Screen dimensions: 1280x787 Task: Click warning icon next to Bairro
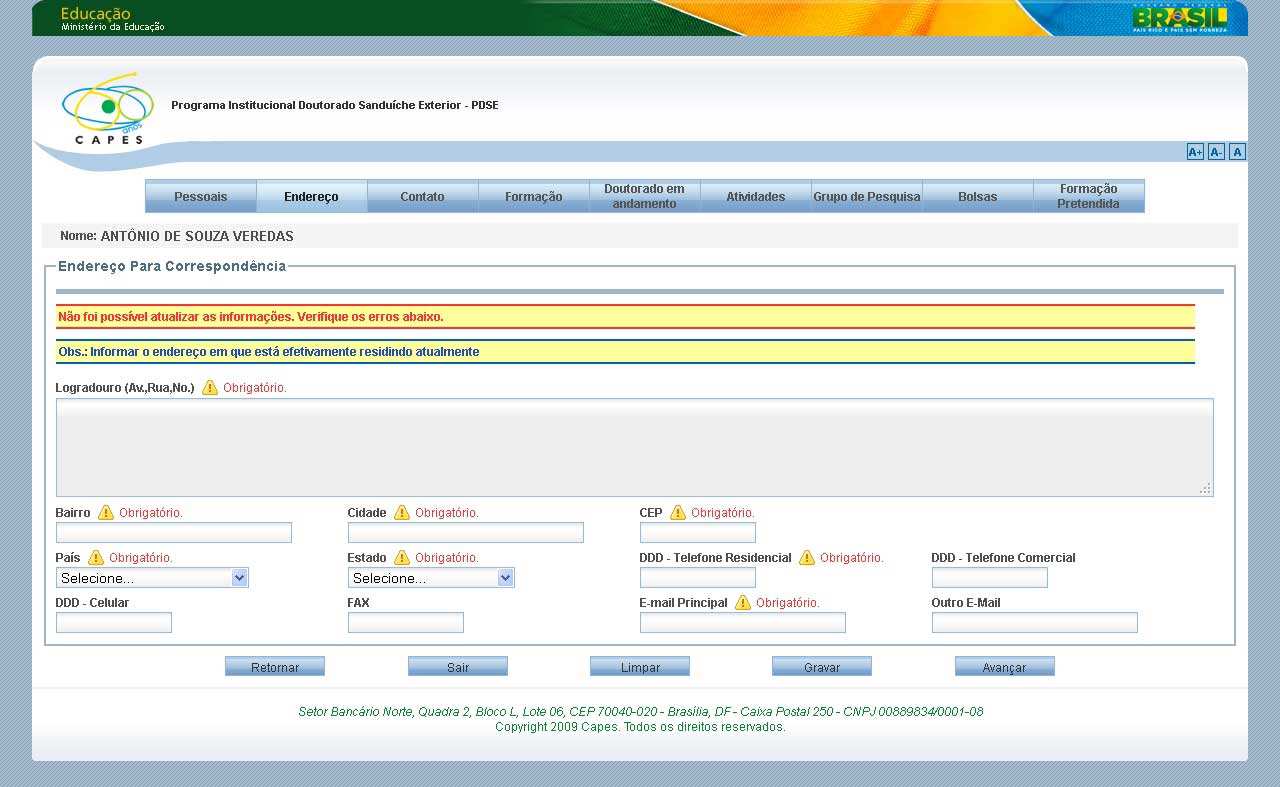[x=106, y=512]
